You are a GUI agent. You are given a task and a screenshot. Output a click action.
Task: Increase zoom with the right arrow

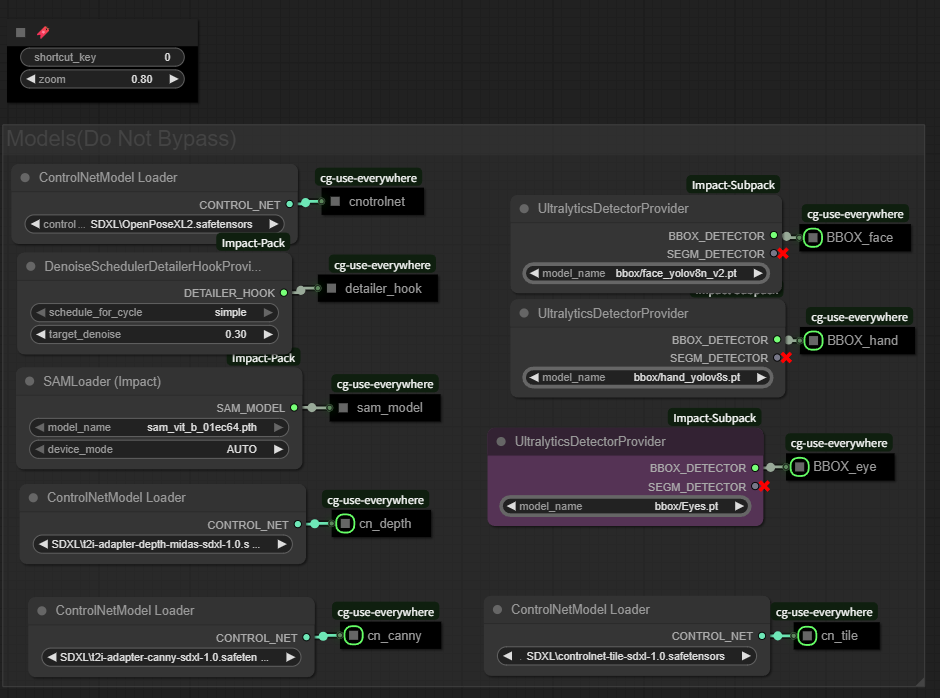[x=174, y=79]
